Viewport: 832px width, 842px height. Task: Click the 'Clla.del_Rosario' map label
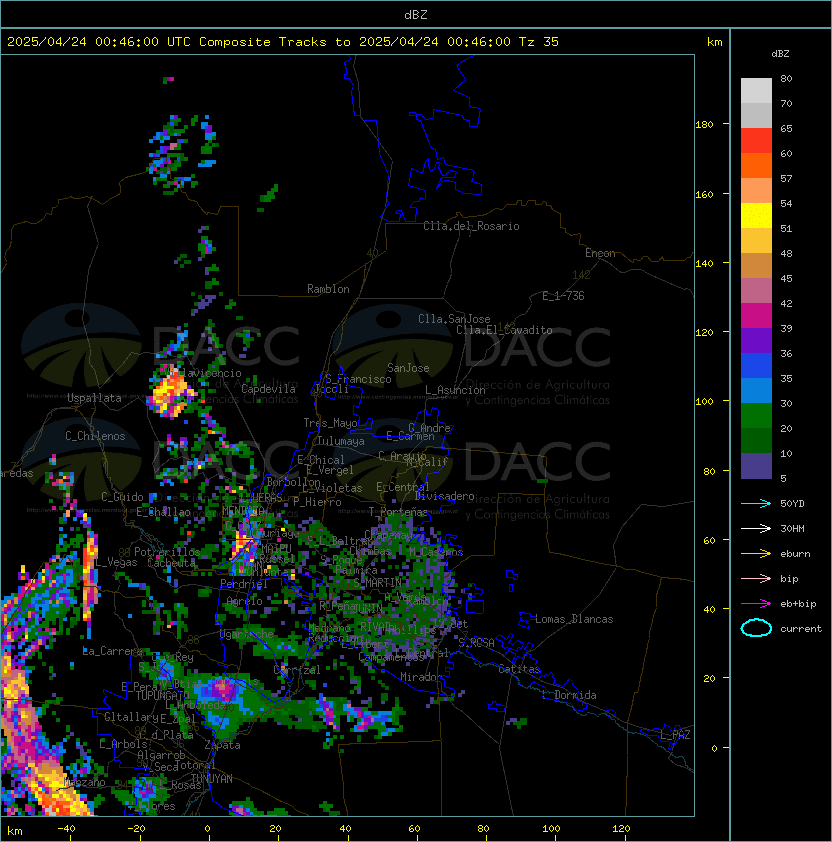471,226
